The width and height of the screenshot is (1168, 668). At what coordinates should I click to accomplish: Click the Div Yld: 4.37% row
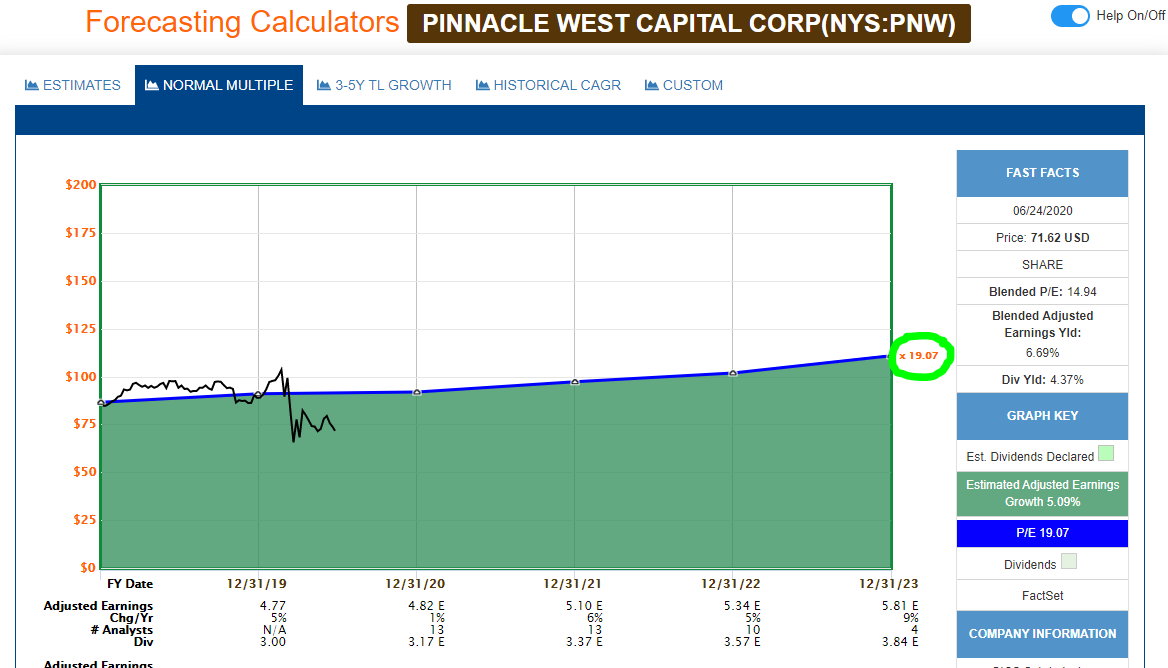(x=1042, y=380)
